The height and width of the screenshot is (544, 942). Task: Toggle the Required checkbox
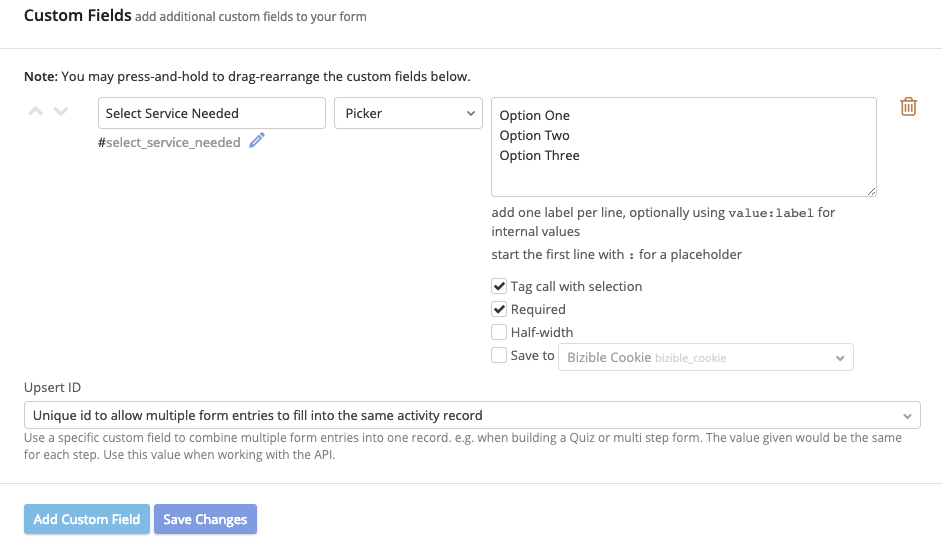tap(499, 309)
